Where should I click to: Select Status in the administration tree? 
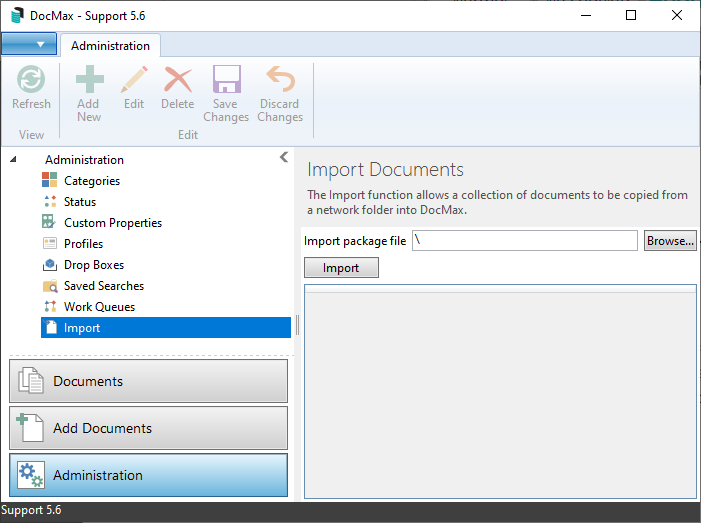click(80, 202)
